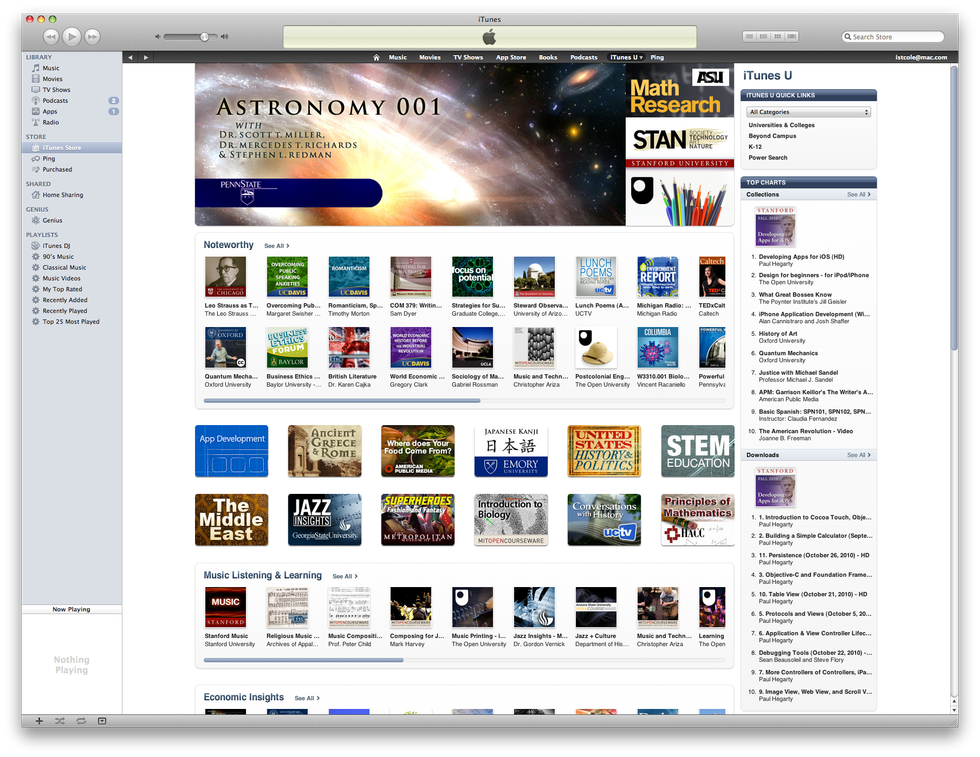Create a new playlist with the plus icon
980x757 pixels.
[x=39, y=720]
